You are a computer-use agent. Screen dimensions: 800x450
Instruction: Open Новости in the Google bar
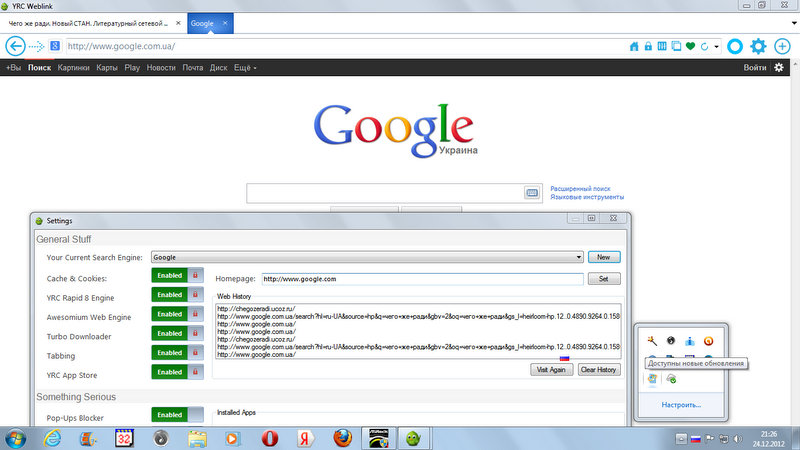click(161, 67)
